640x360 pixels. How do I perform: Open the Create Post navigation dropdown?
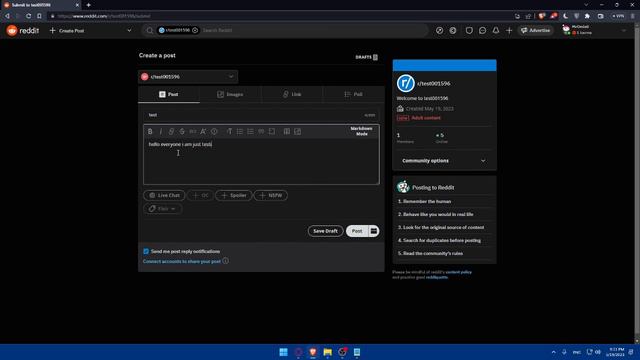pos(91,31)
